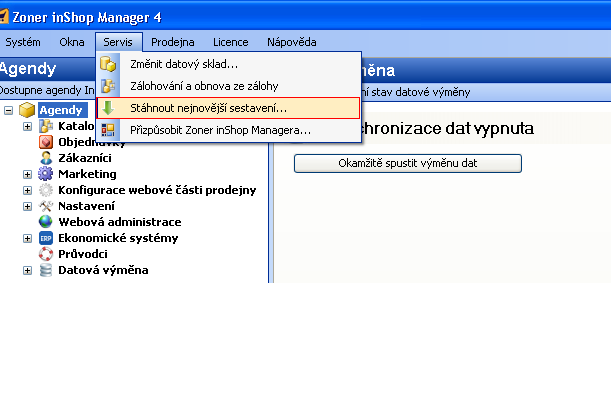Click the customize Manager icon
The width and height of the screenshot is (611, 400).
click(x=108, y=130)
